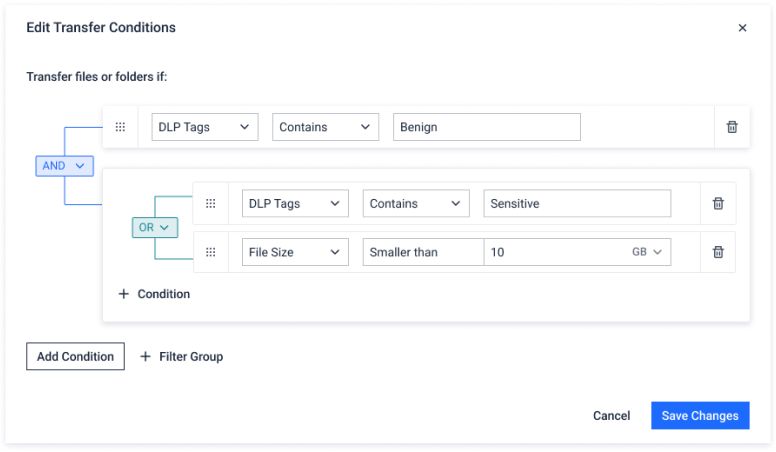Viewport: 776px width, 452px height.
Task: Click drag handle of File Size row
Action: [210, 252]
